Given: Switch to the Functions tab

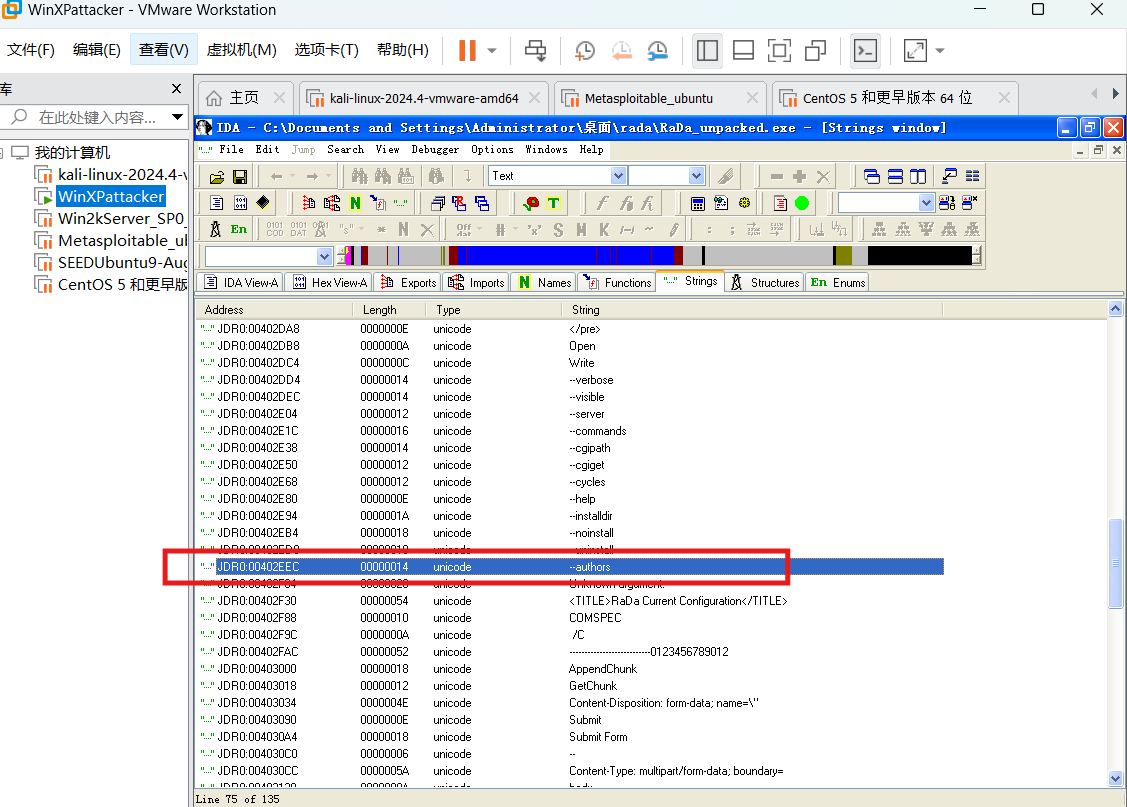Looking at the screenshot, I should click(618, 282).
